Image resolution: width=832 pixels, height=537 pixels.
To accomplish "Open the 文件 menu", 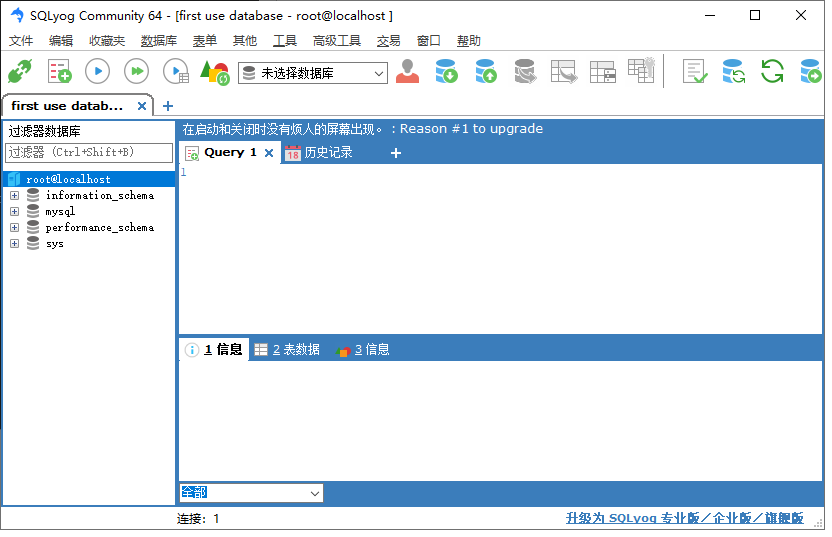I will pyautogui.click(x=21, y=41).
